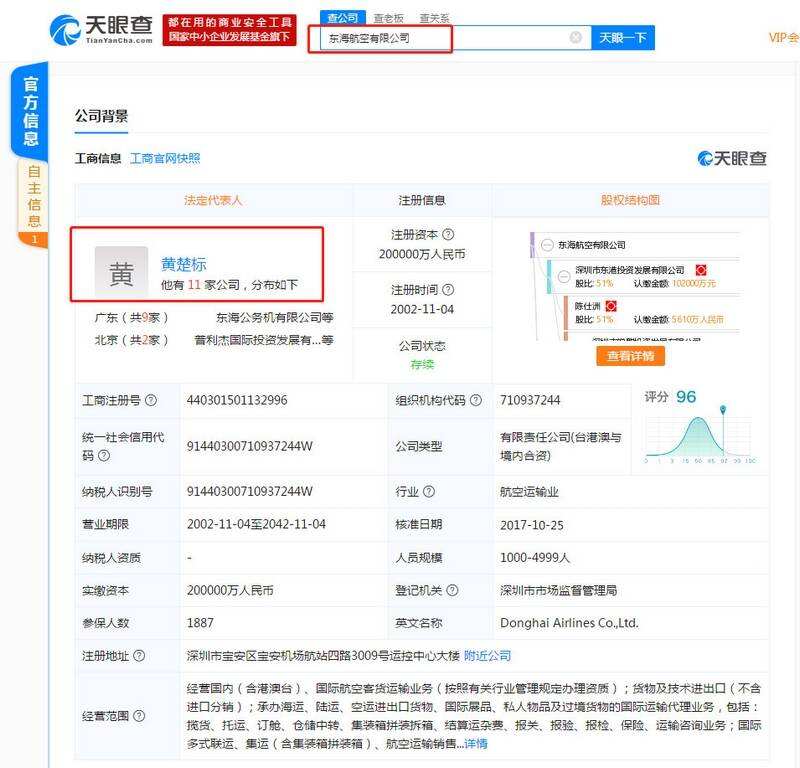Click the registration number 440301501132996

click(237, 400)
